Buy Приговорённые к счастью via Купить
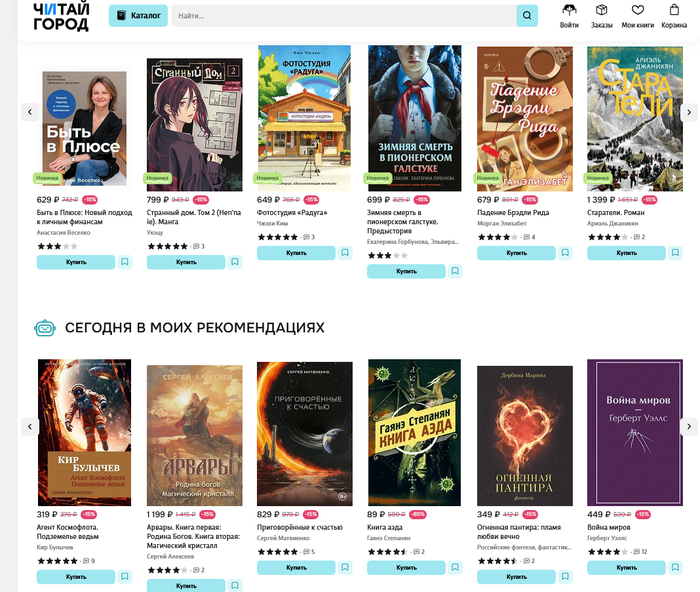The height and width of the screenshot is (592, 700). [x=296, y=567]
